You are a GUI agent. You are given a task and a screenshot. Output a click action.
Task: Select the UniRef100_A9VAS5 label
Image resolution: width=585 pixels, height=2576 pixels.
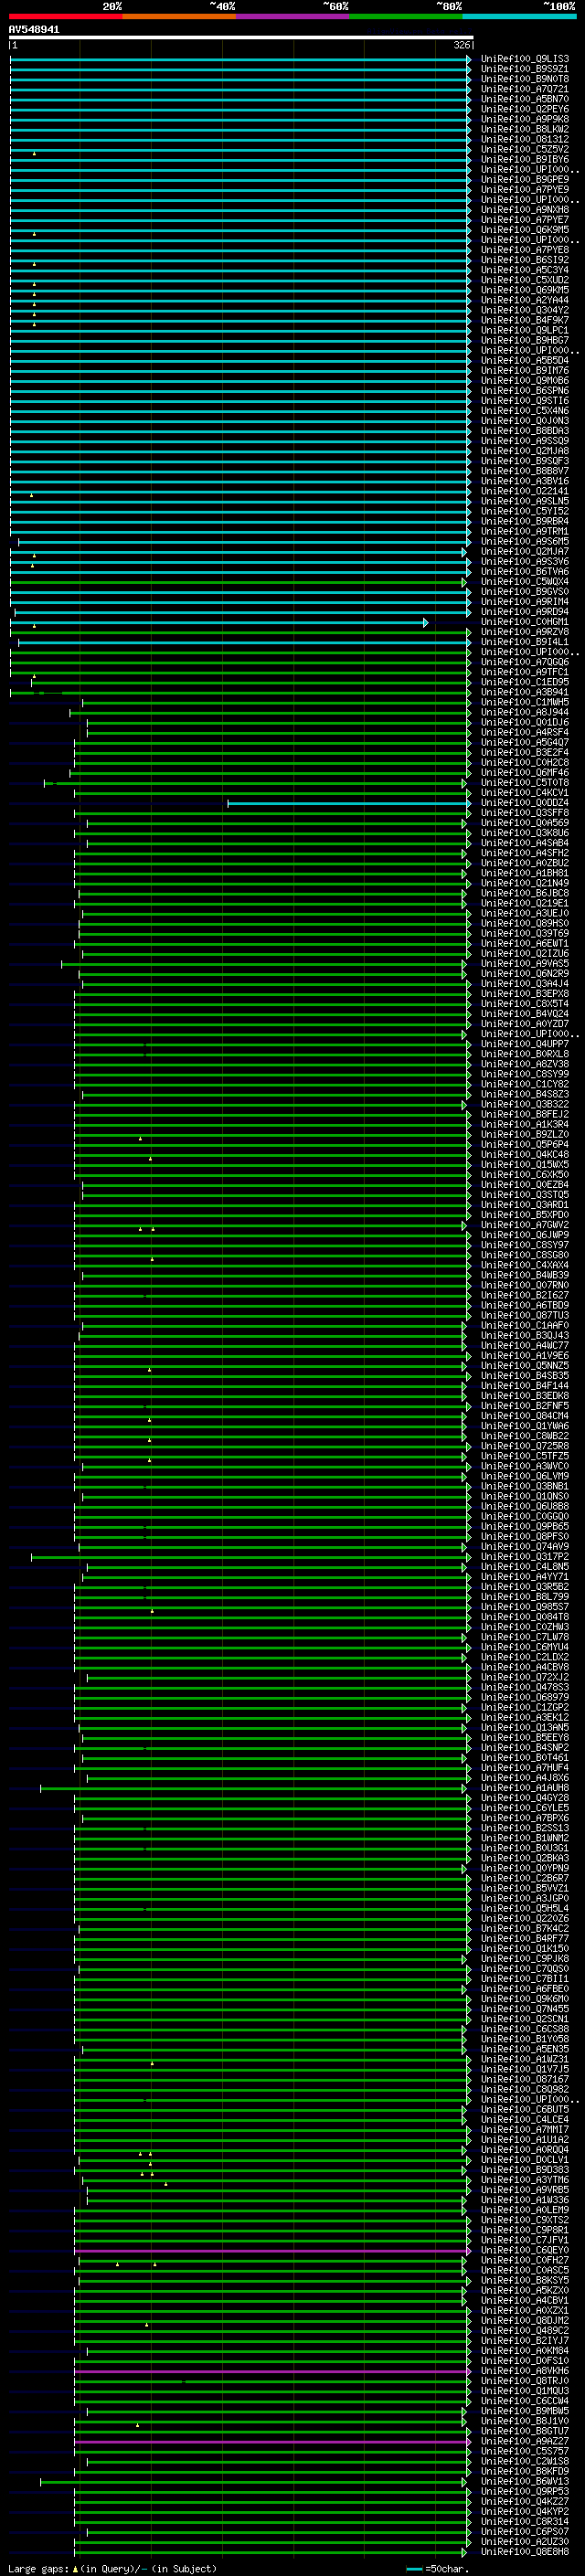tap(525, 964)
